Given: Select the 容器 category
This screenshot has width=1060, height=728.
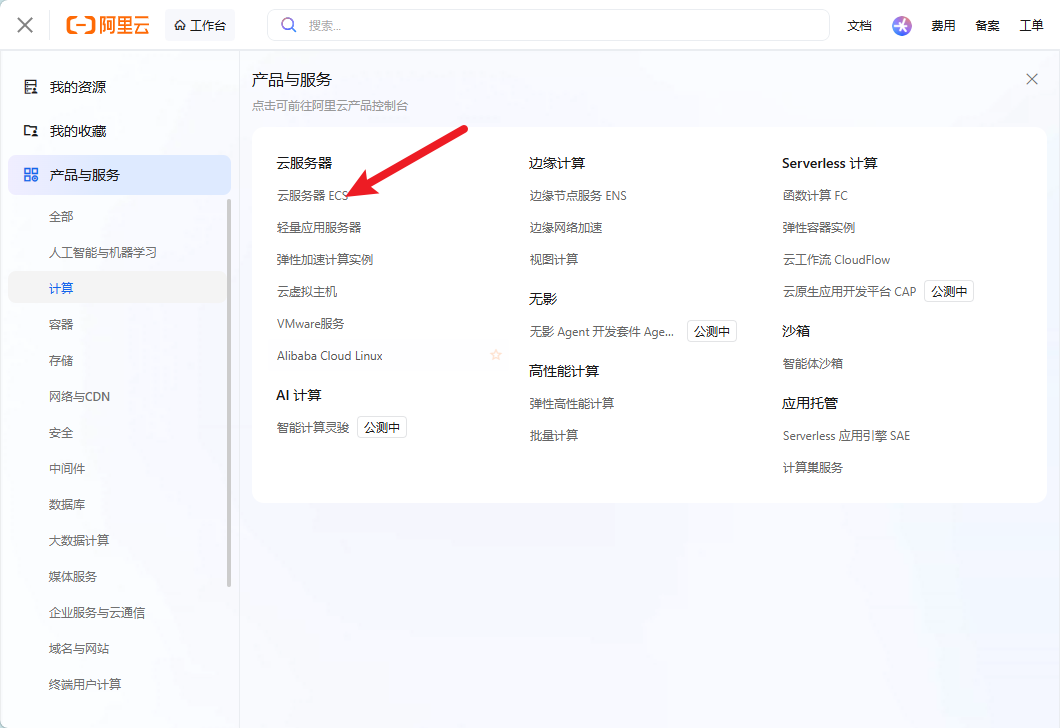Looking at the screenshot, I should click(61, 324).
